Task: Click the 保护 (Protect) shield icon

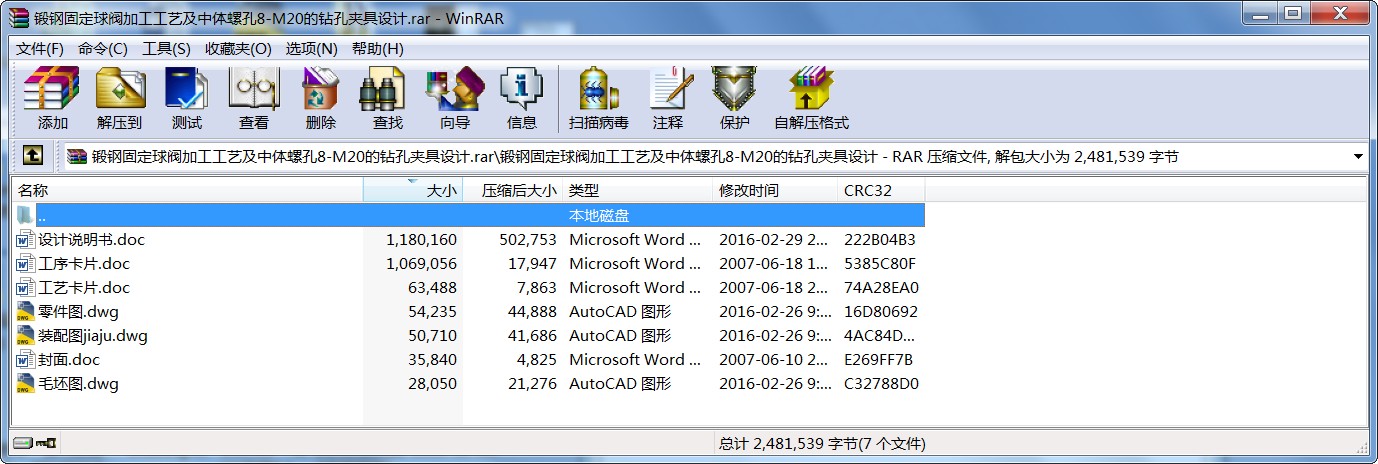Action: coord(734,99)
